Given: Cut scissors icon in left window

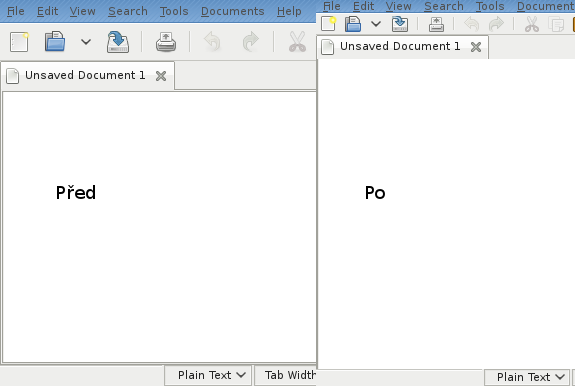Looking at the screenshot, I should (297, 41).
